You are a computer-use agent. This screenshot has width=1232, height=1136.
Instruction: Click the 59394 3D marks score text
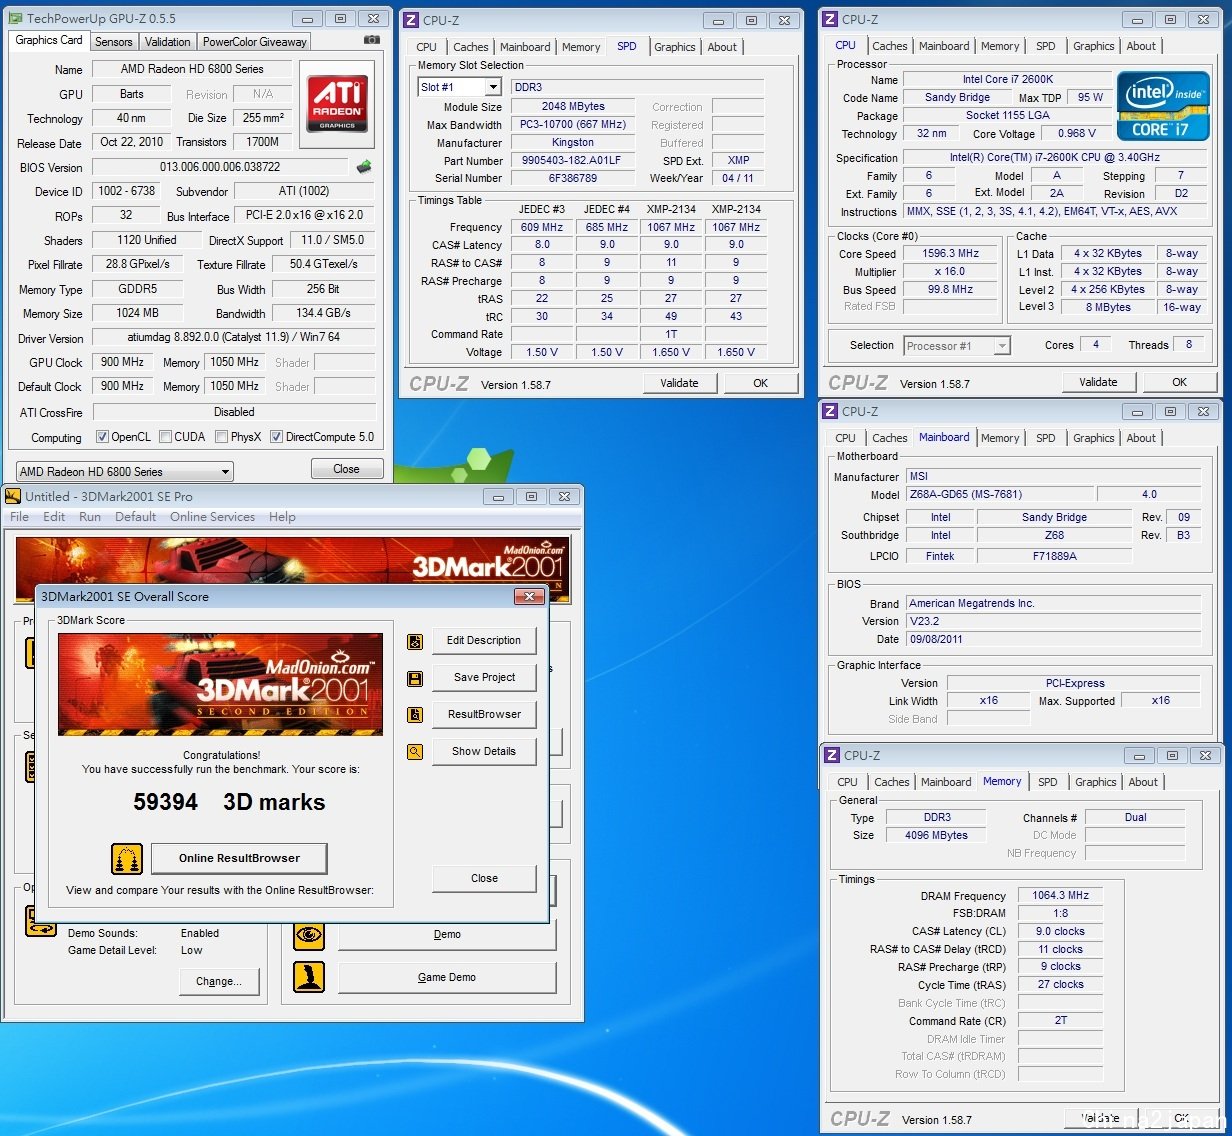(x=229, y=802)
